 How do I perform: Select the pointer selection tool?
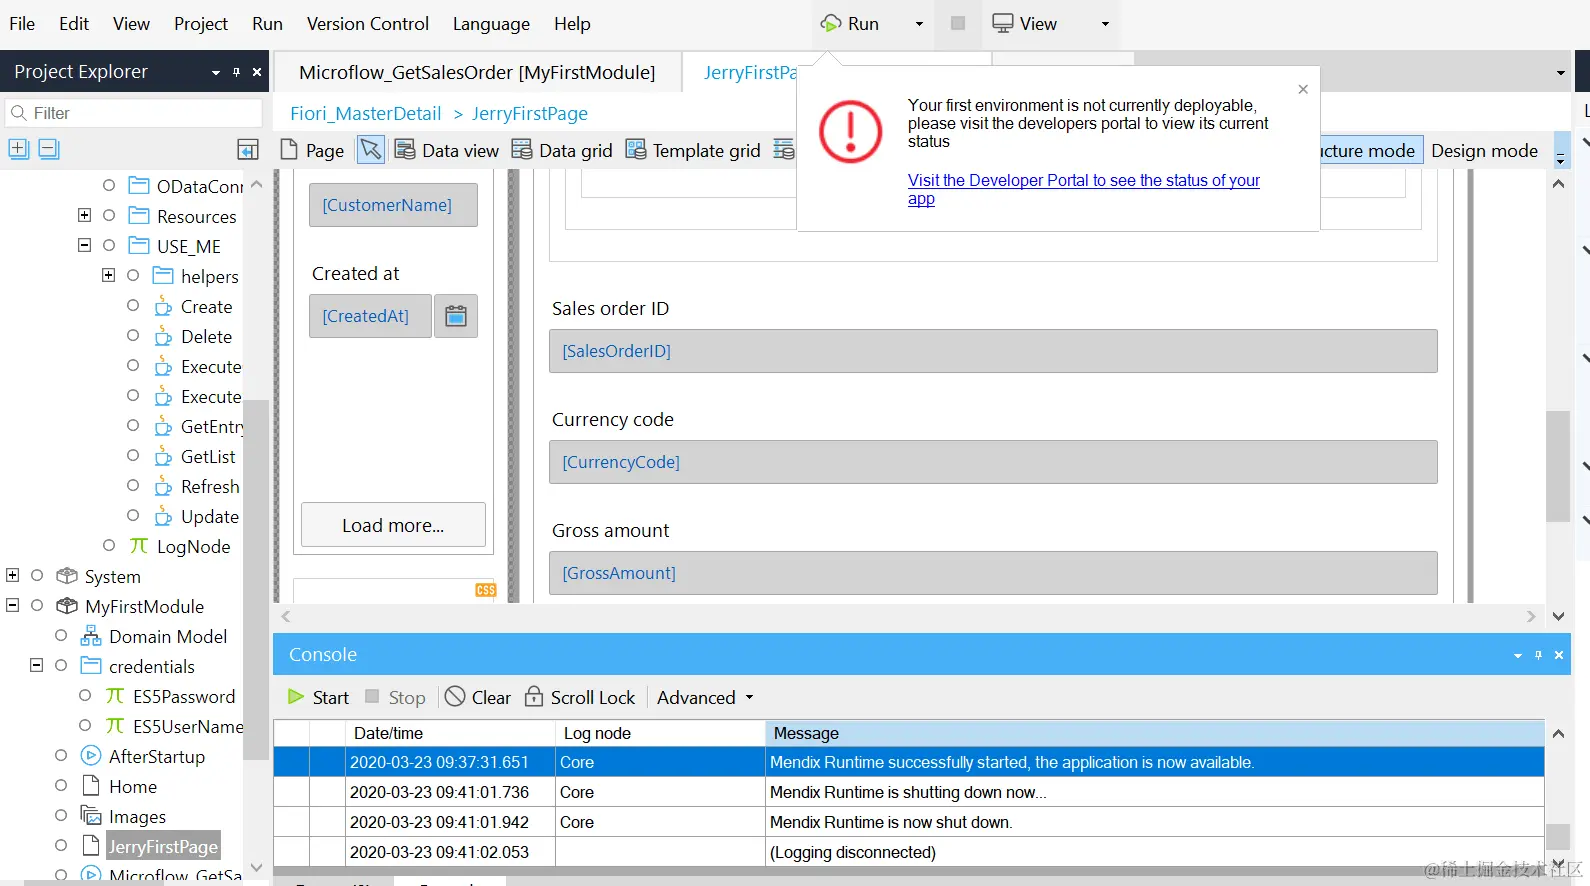(x=370, y=150)
